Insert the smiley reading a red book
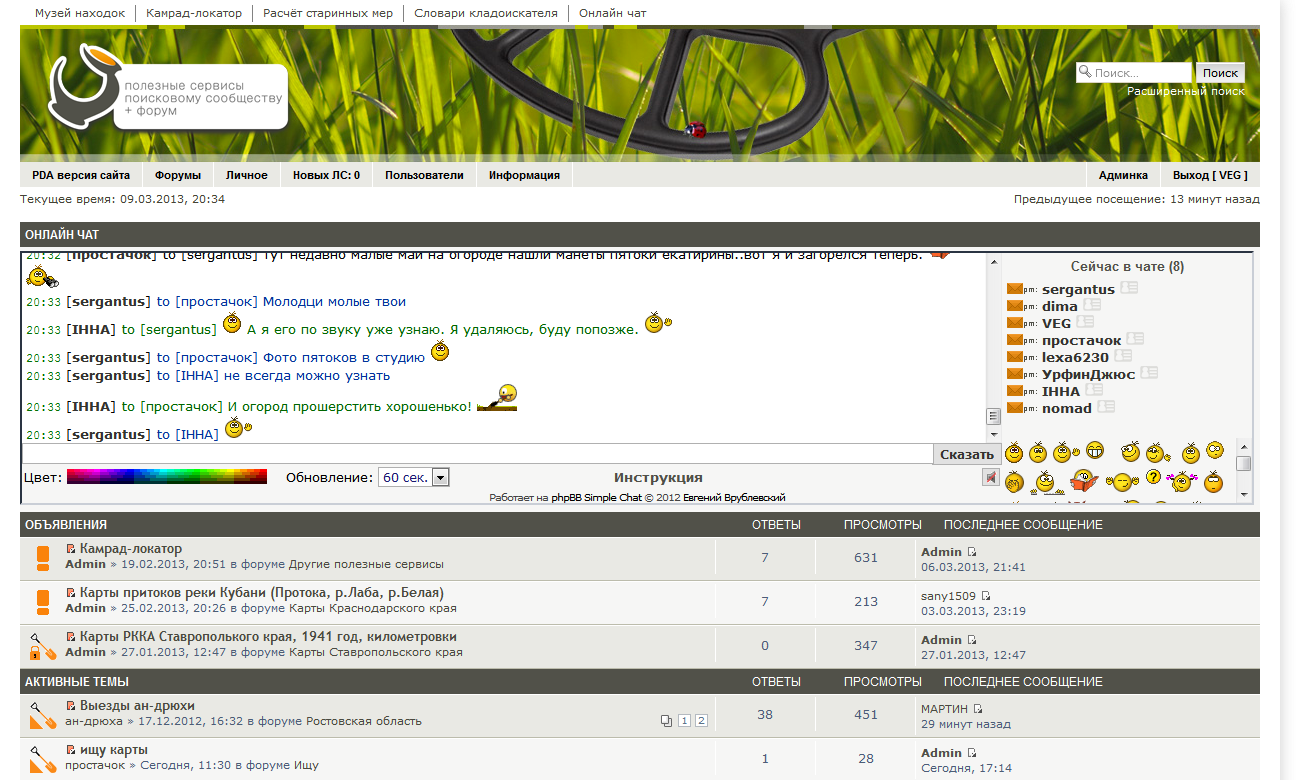The width and height of the screenshot is (1297, 780). tap(1084, 482)
